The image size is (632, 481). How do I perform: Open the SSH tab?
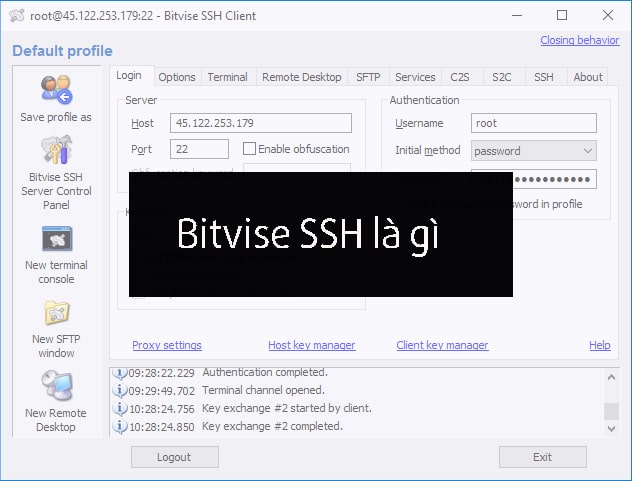pos(544,77)
